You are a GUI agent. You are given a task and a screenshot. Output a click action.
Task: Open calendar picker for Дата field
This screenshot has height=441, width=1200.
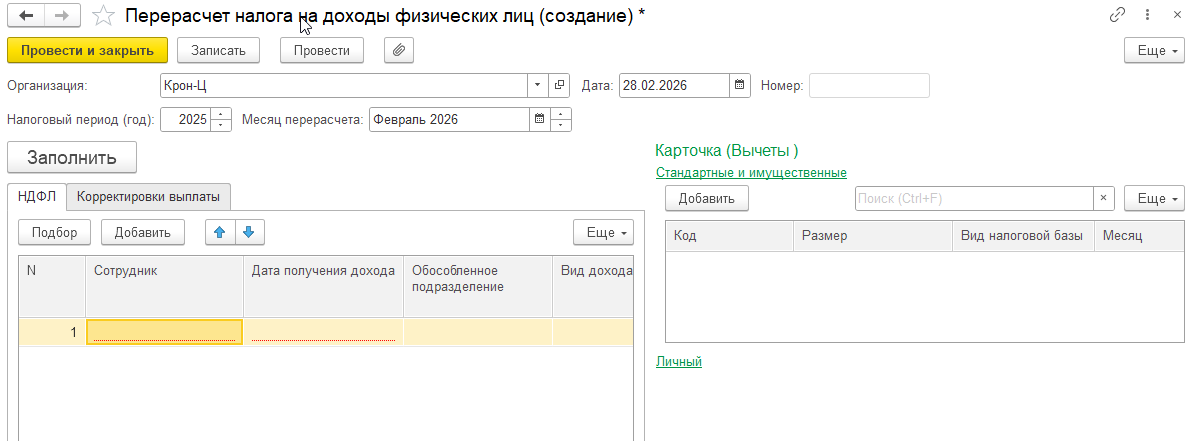click(740, 86)
